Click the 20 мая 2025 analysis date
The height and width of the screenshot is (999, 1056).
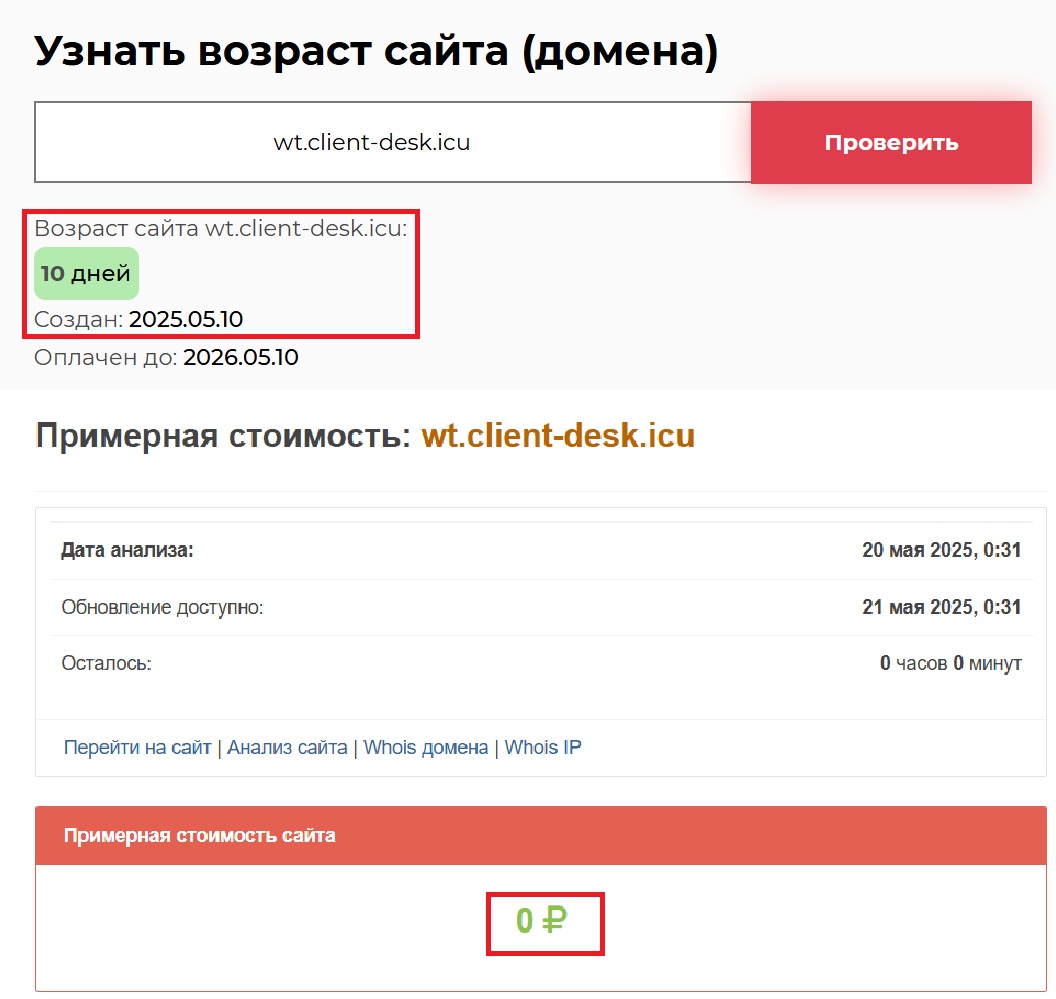coord(940,550)
